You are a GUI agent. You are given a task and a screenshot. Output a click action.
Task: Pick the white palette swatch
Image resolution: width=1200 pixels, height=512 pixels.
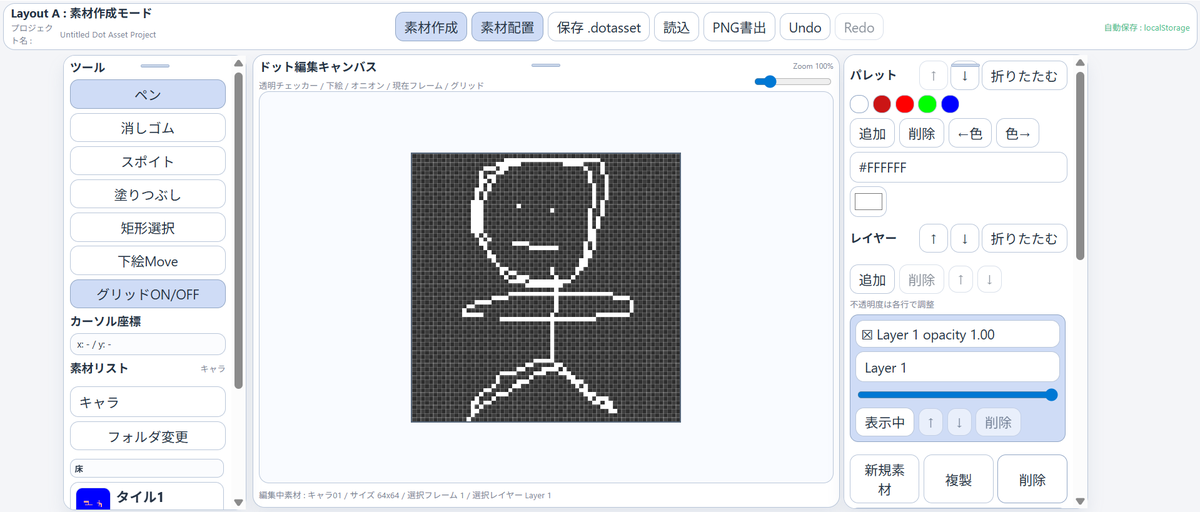click(x=859, y=104)
